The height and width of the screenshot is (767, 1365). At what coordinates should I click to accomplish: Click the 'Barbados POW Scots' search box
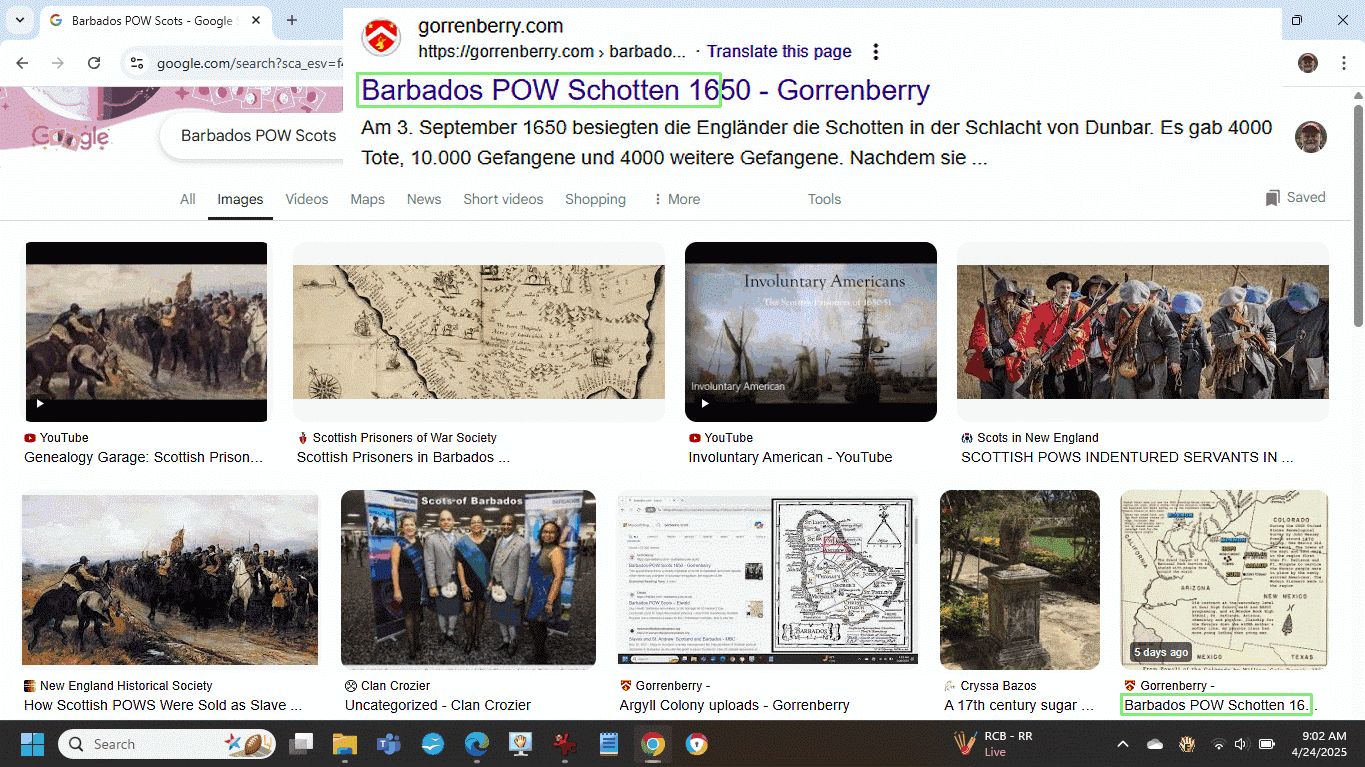click(258, 135)
